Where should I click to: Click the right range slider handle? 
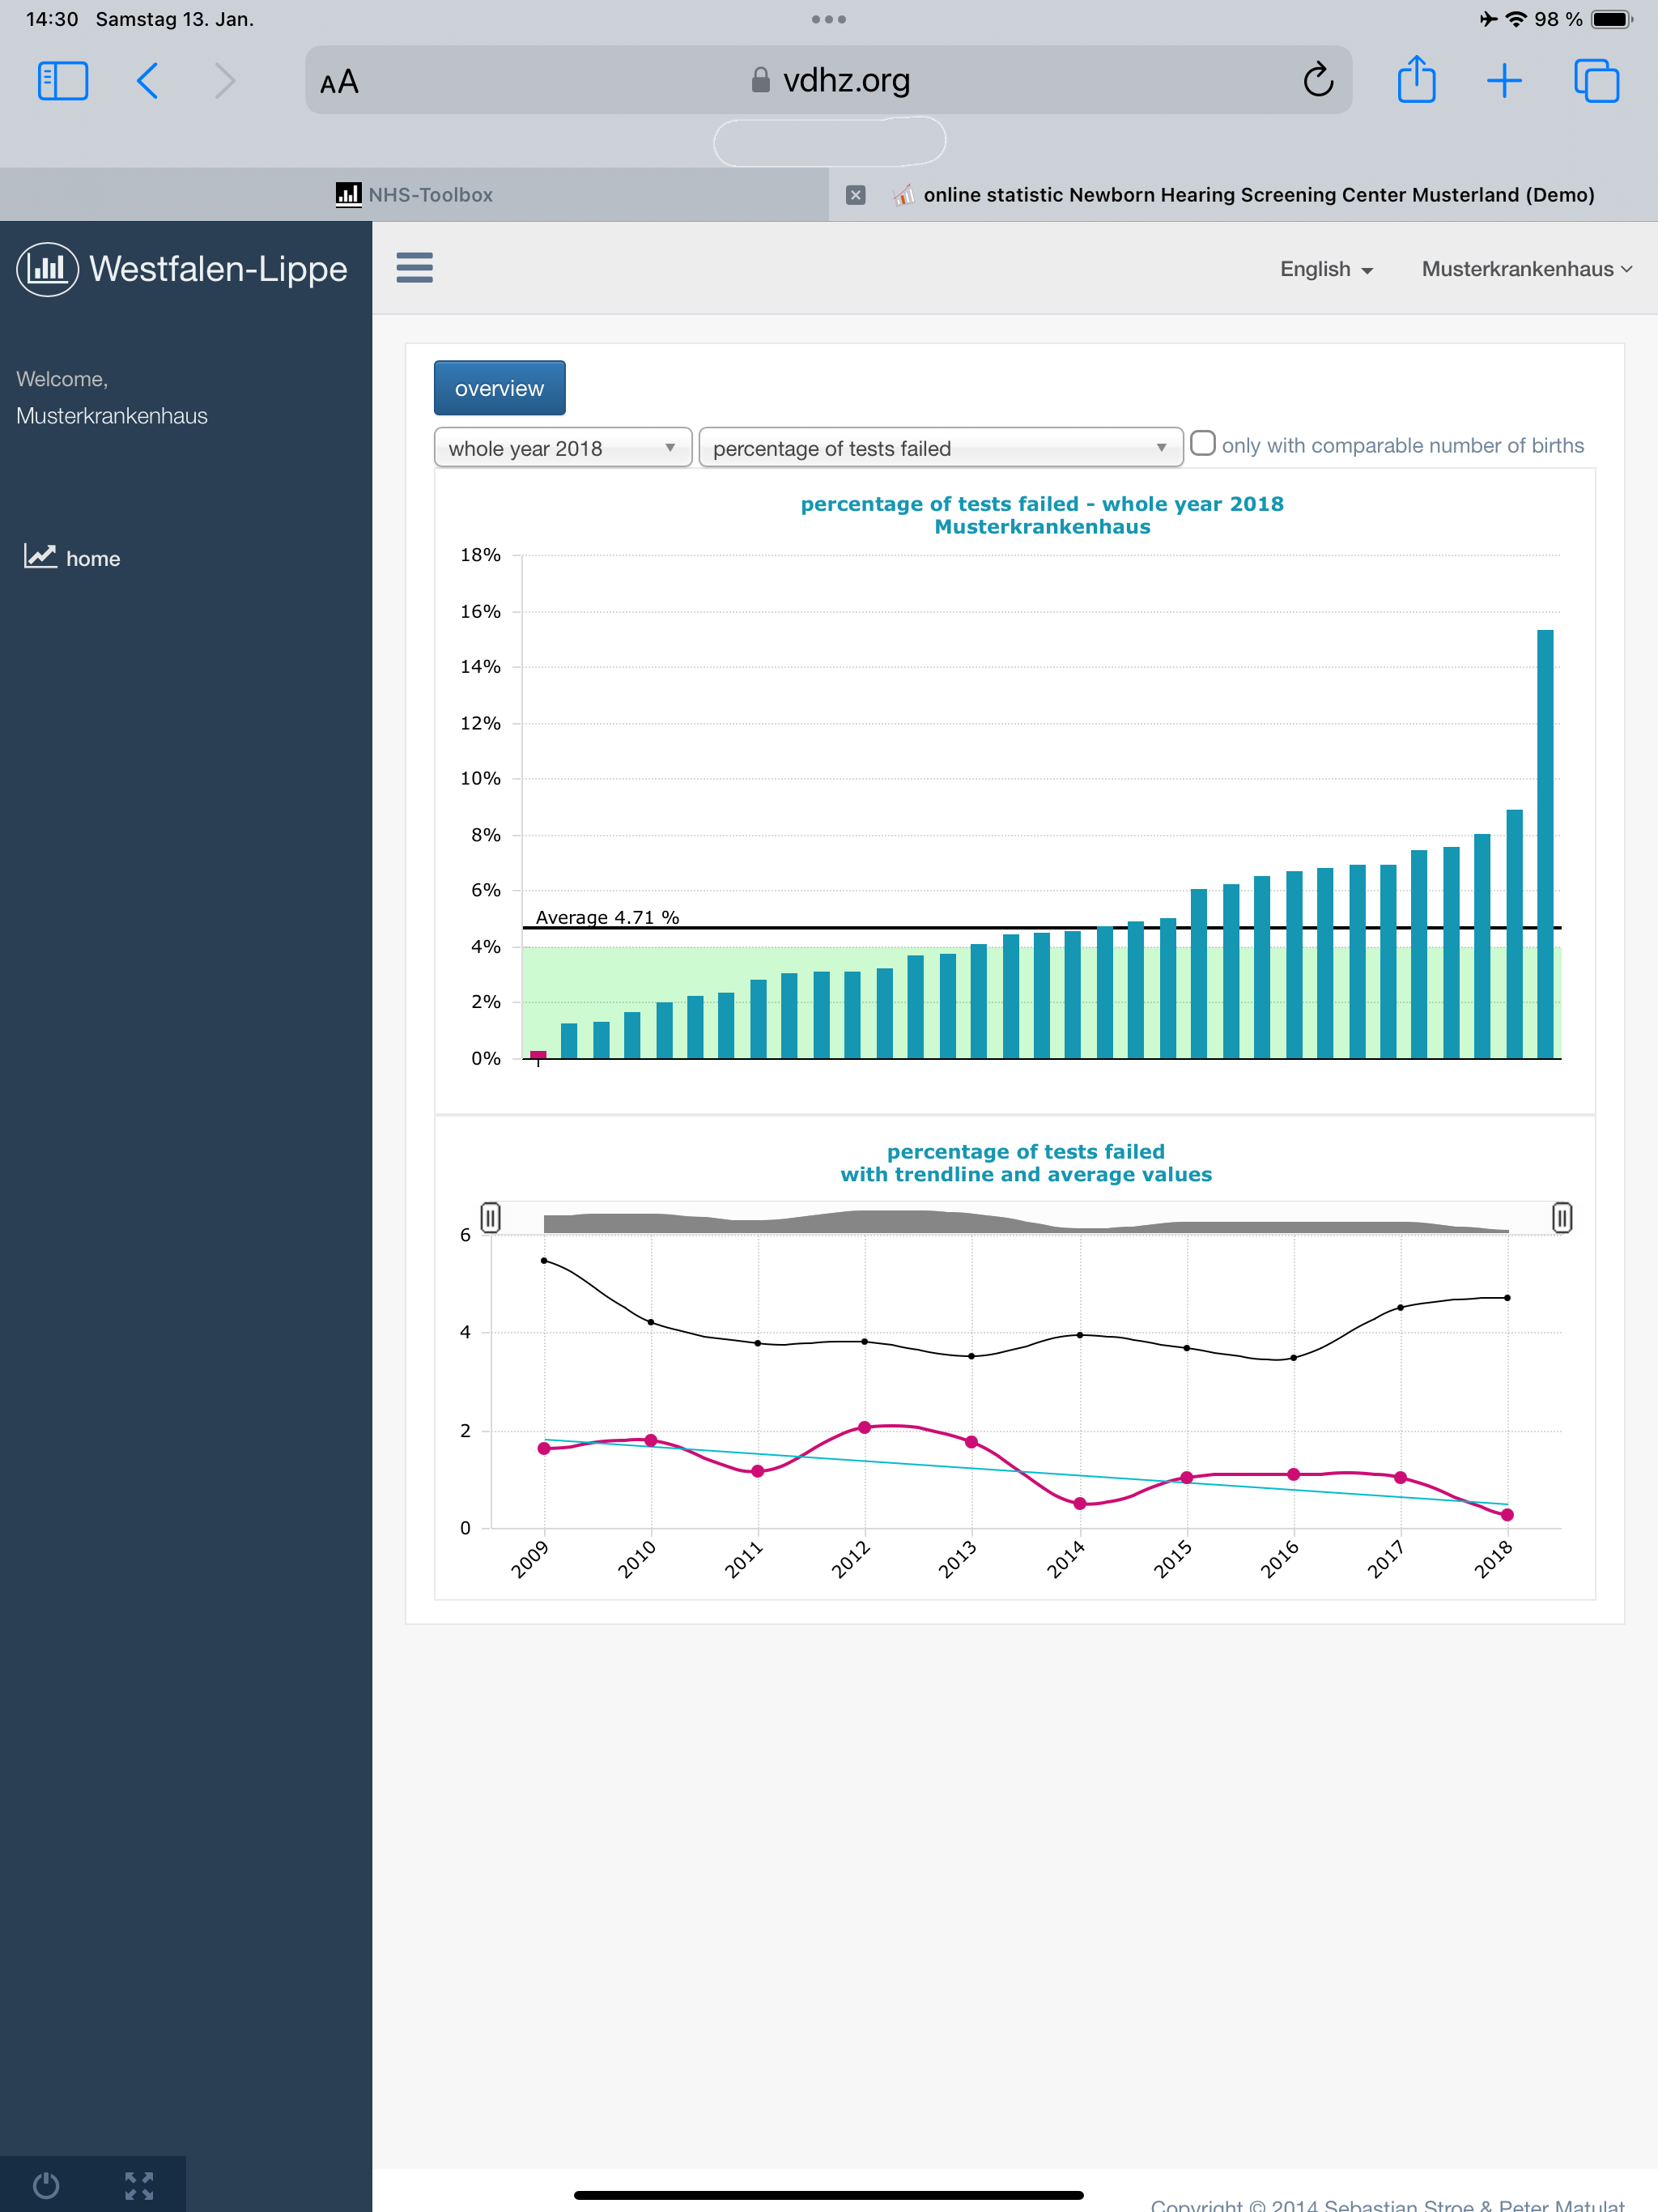pos(1561,1217)
